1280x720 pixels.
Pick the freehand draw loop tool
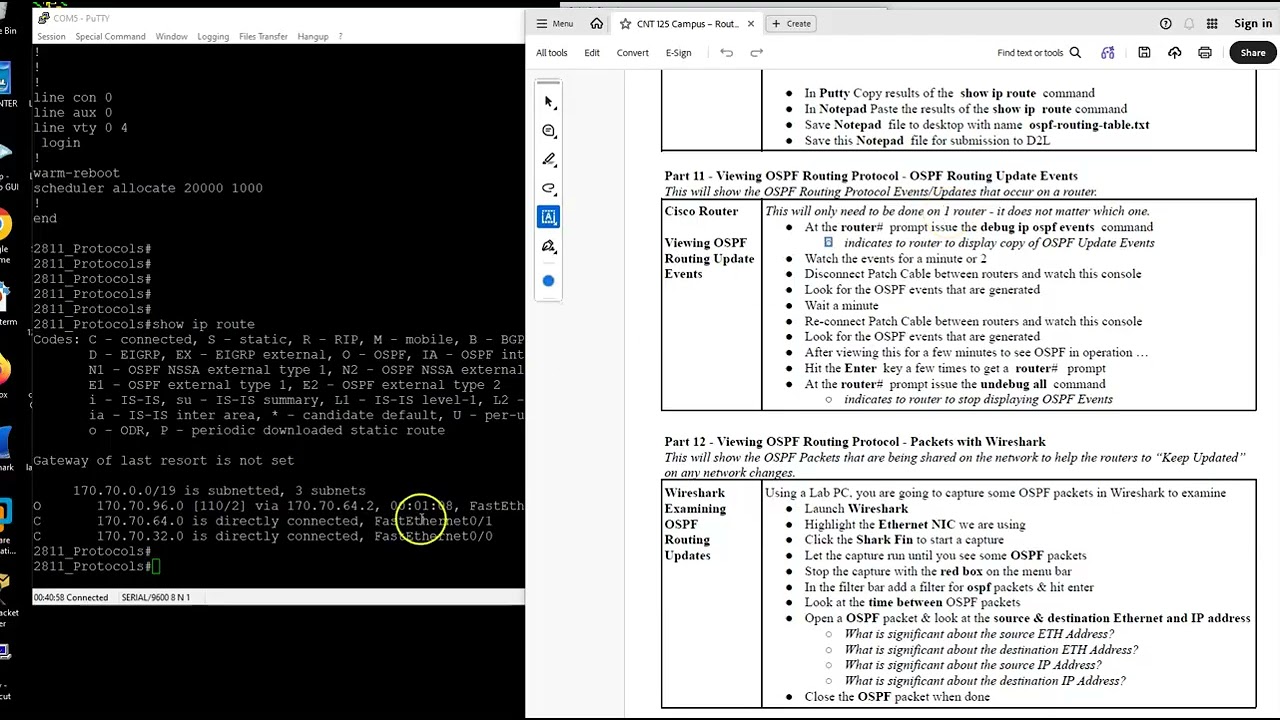click(549, 189)
